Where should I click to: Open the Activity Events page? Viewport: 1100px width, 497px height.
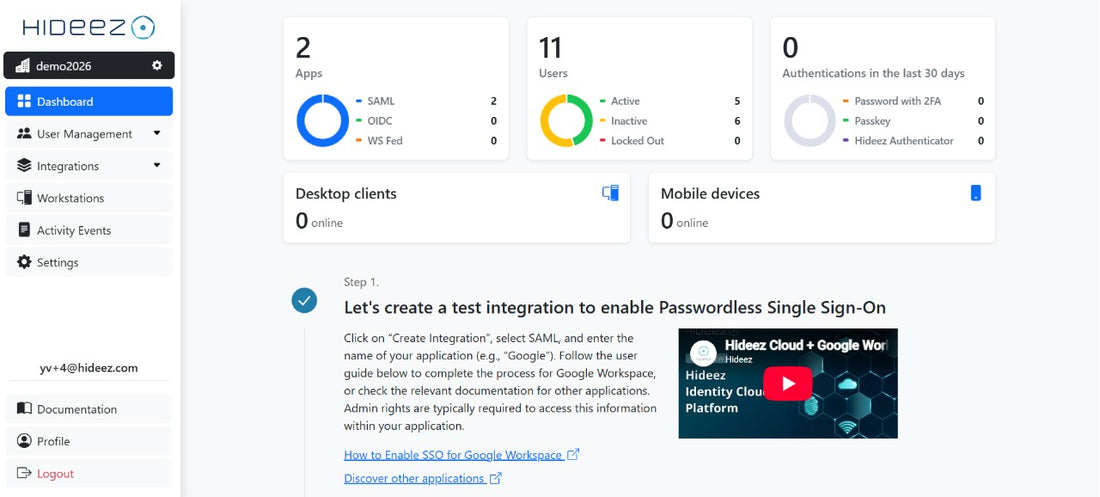pyautogui.click(x=89, y=230)
